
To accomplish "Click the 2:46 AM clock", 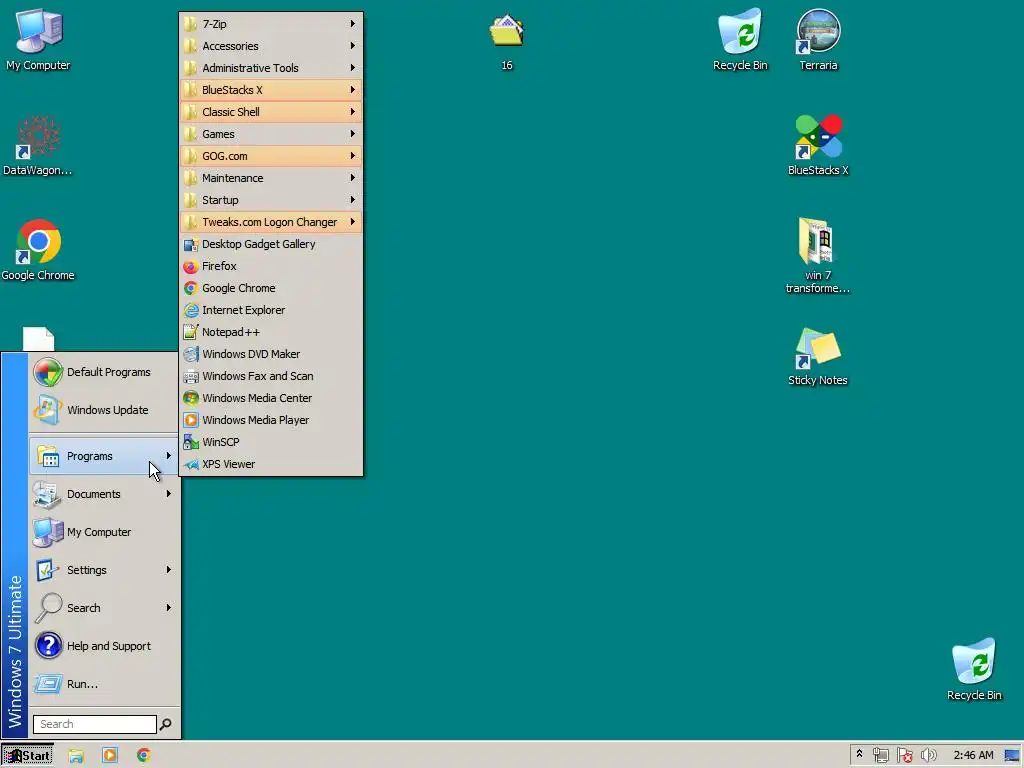I will (x=973, y=756).
